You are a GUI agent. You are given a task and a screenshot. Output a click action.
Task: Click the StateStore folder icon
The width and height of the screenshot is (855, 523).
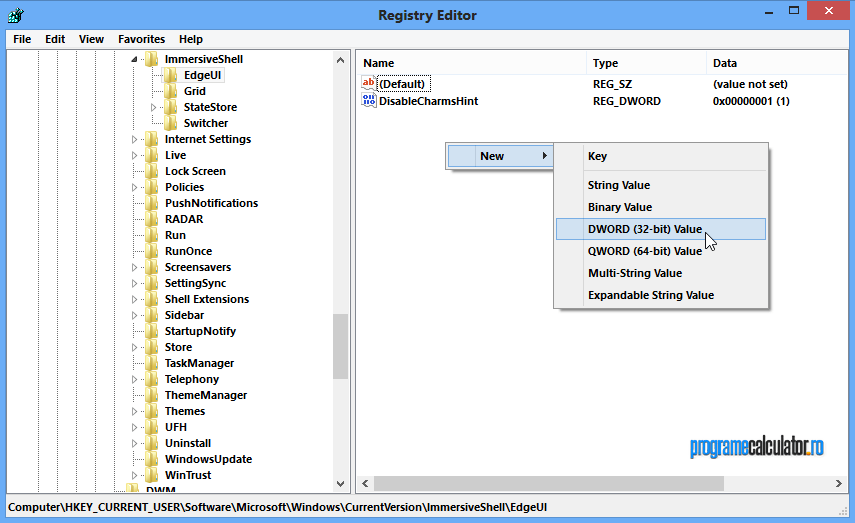click(x=171, y=107)
